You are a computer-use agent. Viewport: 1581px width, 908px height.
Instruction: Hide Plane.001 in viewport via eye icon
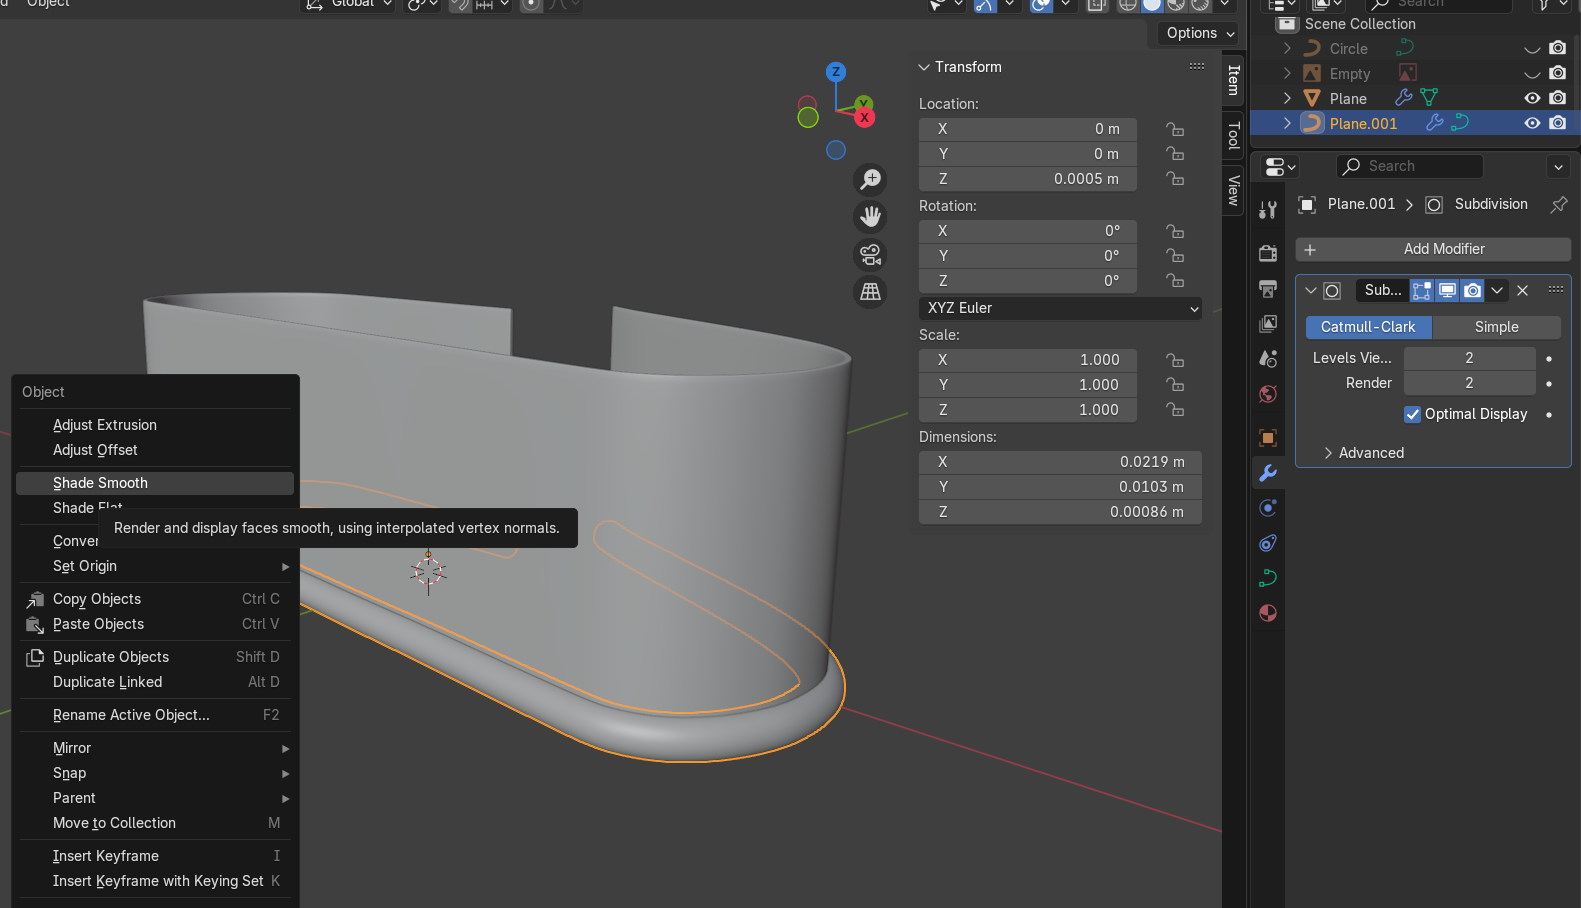(x=1531, y=123)
